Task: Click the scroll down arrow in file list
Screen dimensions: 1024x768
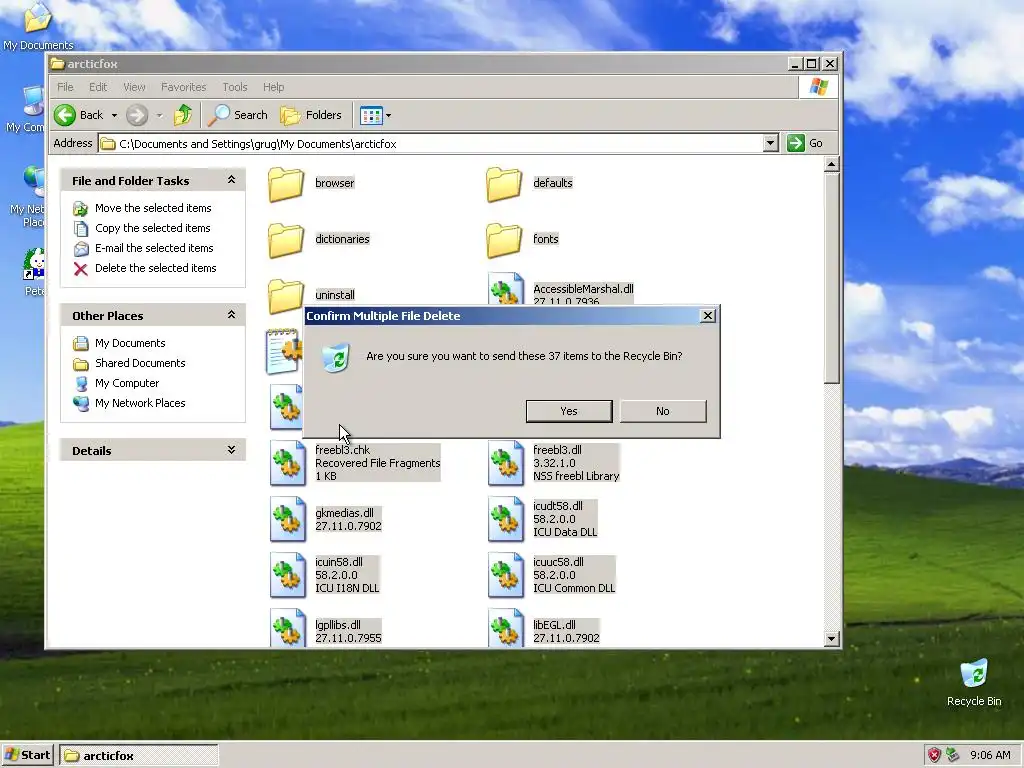Action: [831, 639]
